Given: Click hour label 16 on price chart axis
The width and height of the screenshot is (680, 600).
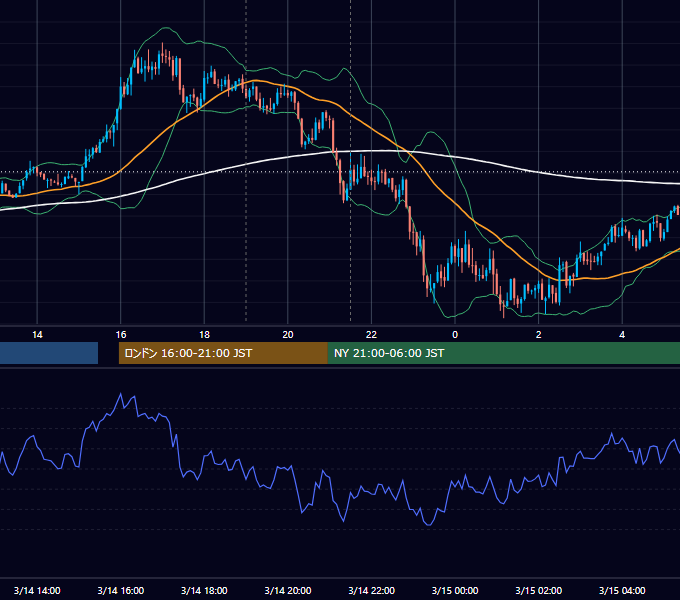Looking at the screenshot, I should (121, 335).
